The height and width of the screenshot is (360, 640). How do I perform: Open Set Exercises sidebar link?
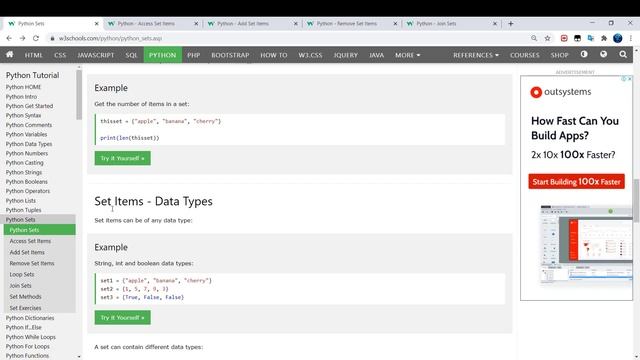pyautogui.click(x=25, y=308)
